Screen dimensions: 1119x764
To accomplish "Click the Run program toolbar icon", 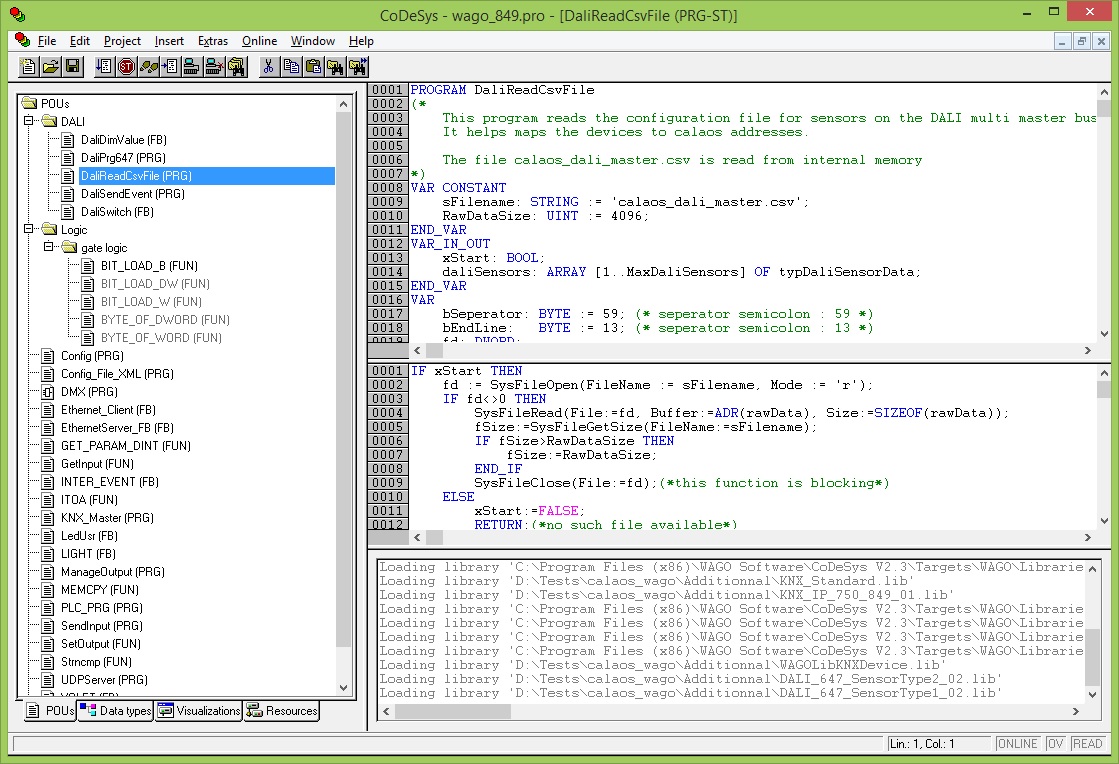I will (104, 67).
